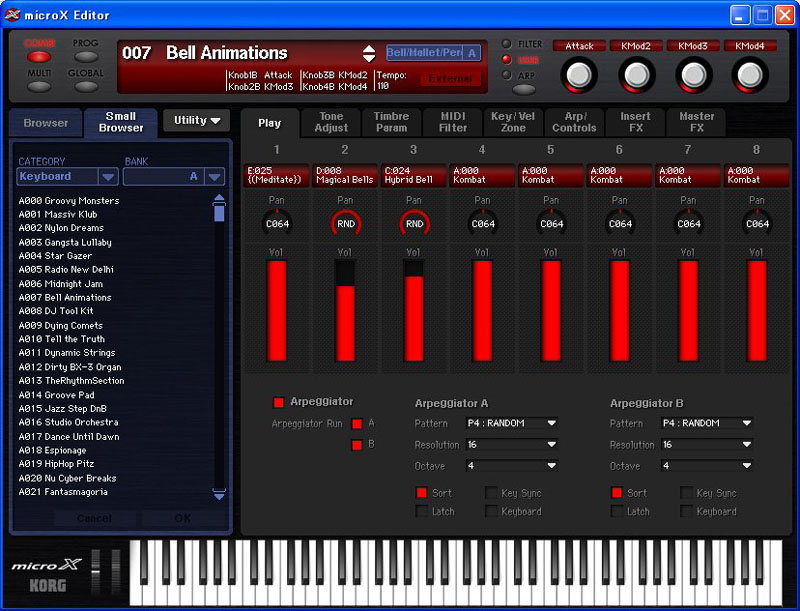Click the KORG microX logo
800x611 pixels.
pyautogui.click(x=42, y=573)
